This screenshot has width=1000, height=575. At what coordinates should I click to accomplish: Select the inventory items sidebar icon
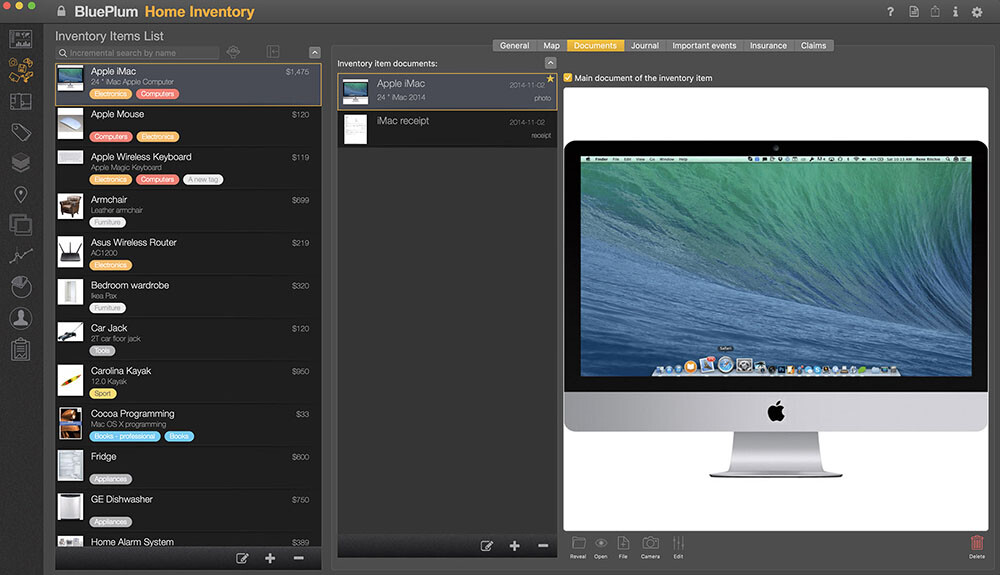(x=20, y=70)
